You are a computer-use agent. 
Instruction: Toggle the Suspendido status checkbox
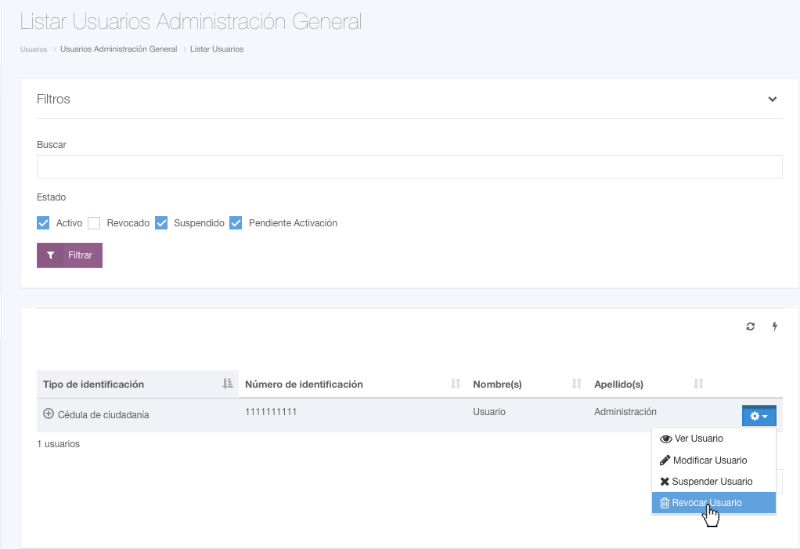pos(162,223)
